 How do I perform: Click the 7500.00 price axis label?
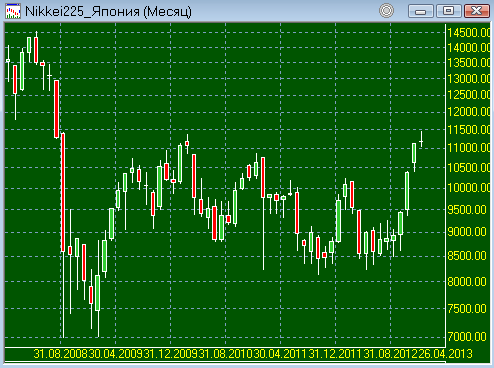pos(467,308)
